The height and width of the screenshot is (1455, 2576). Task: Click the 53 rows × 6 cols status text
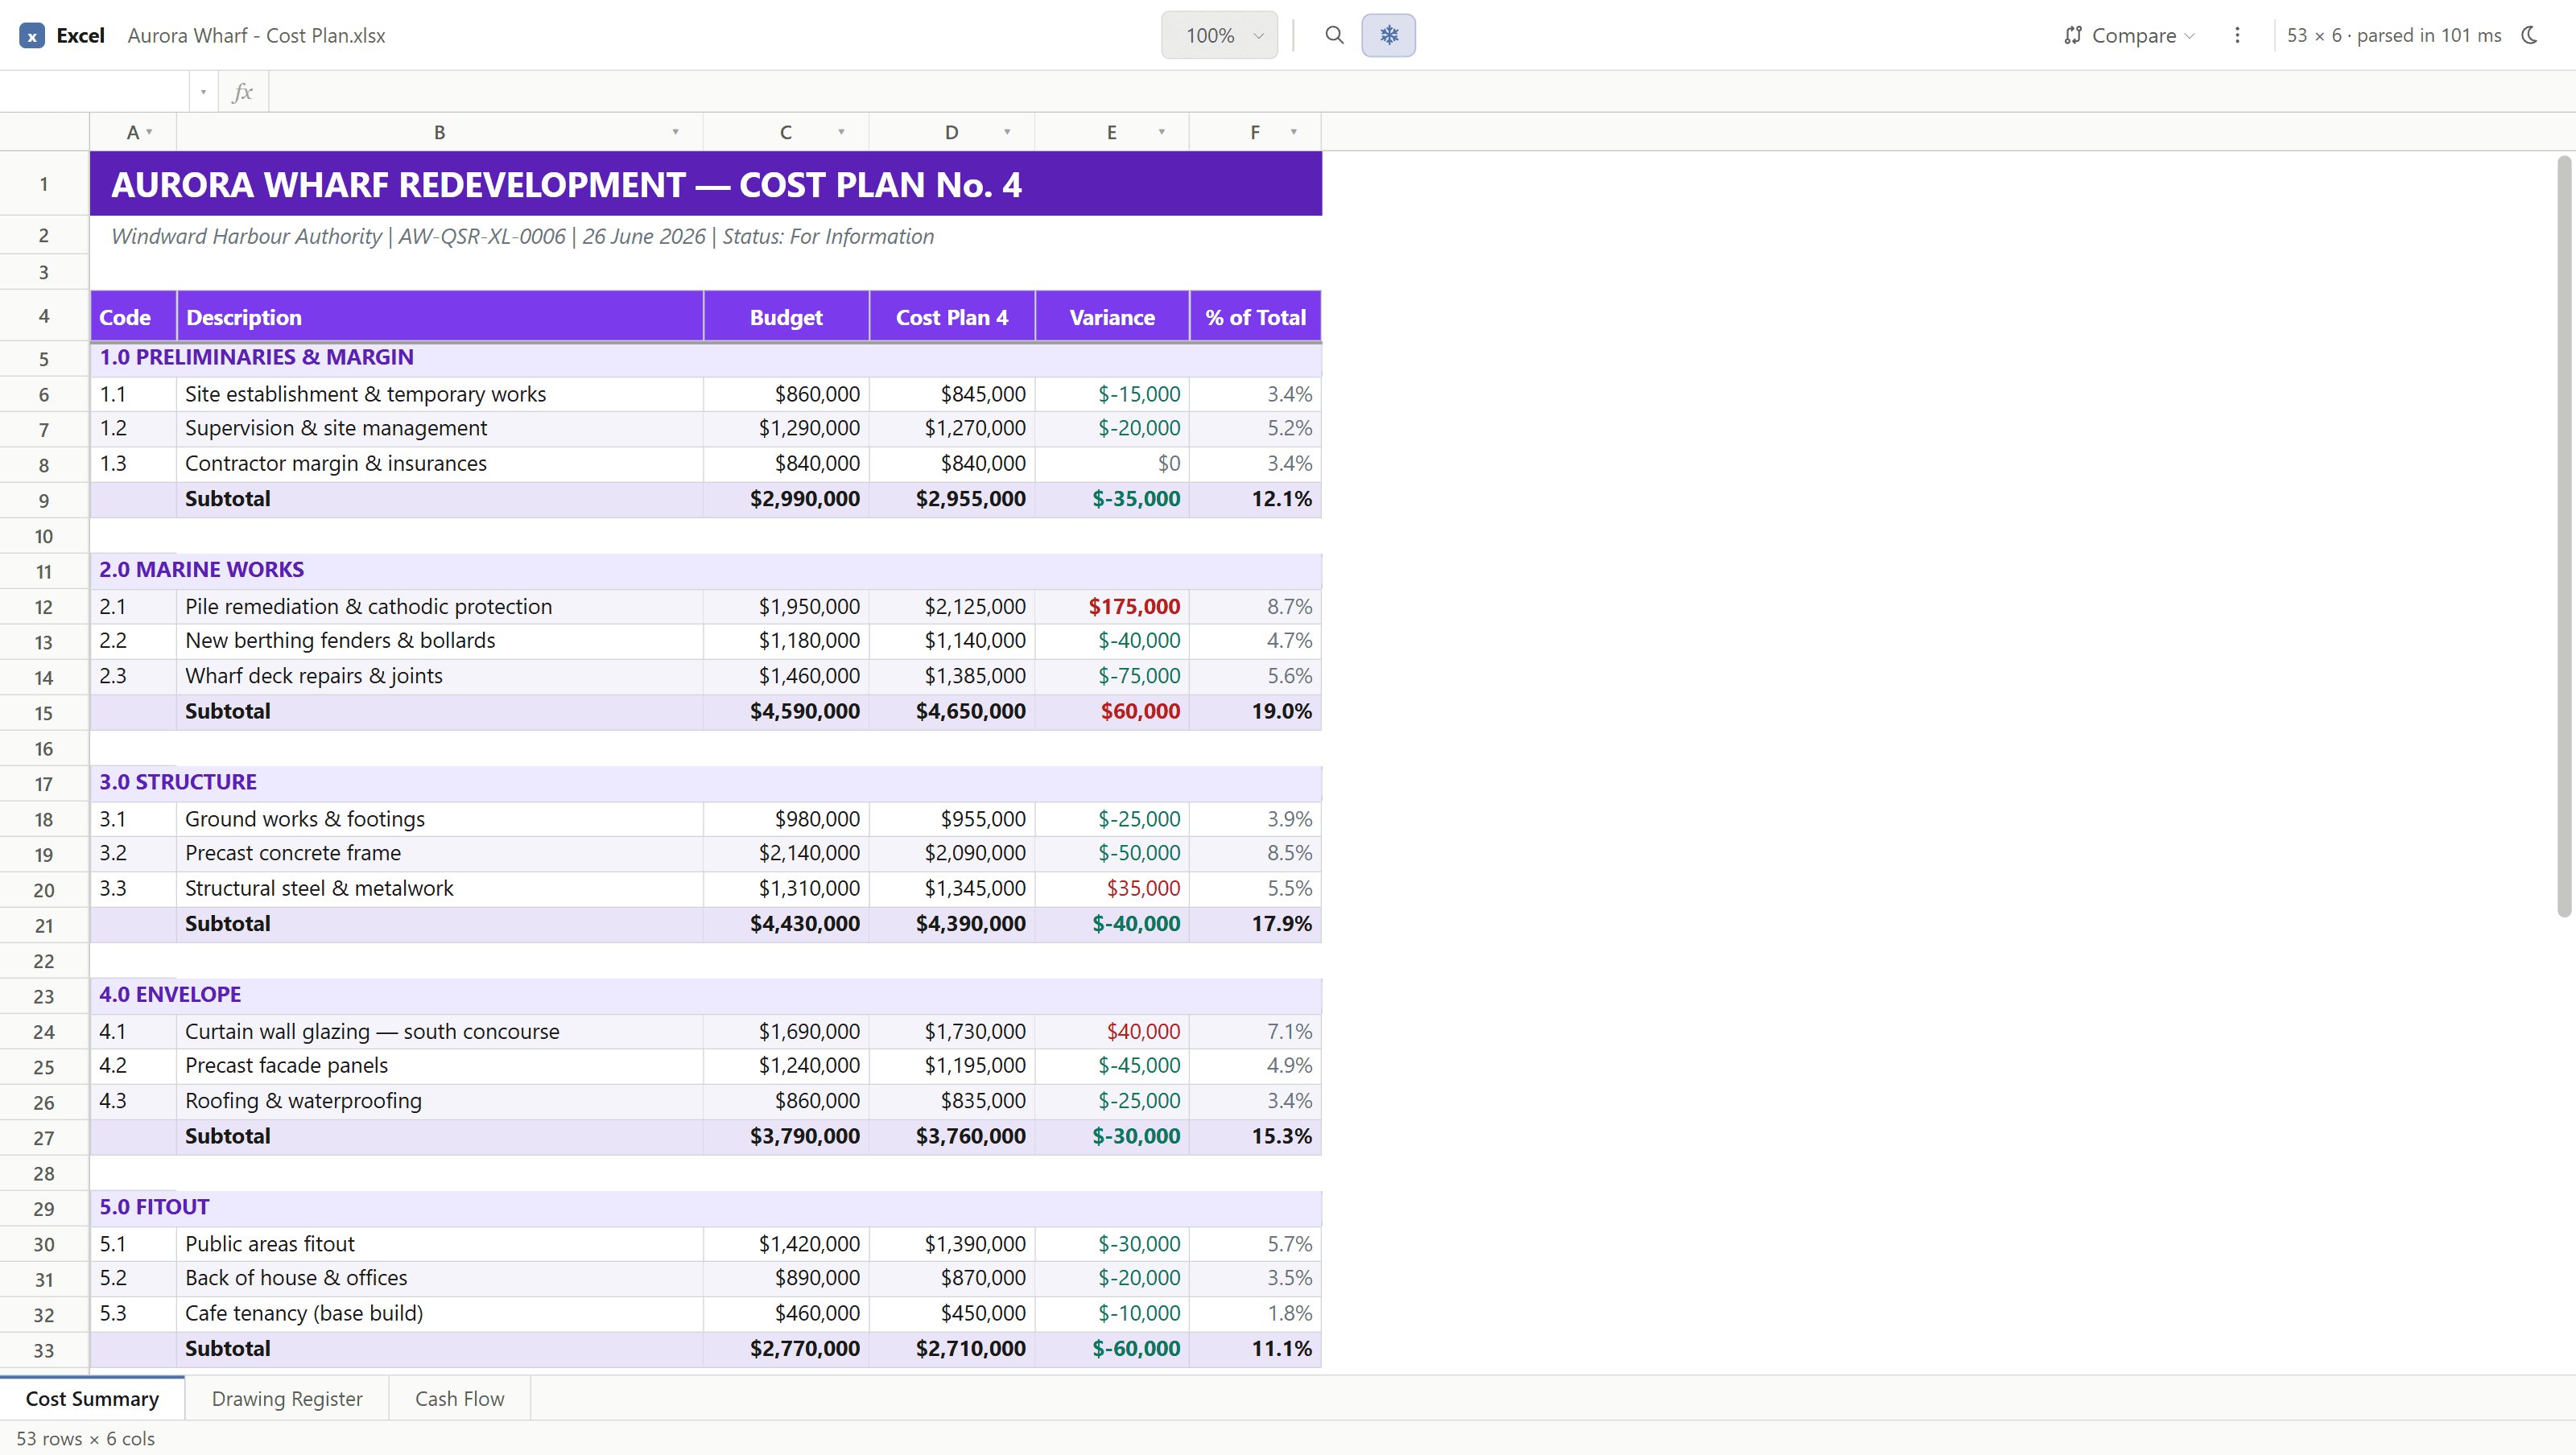pos(86,1439)
